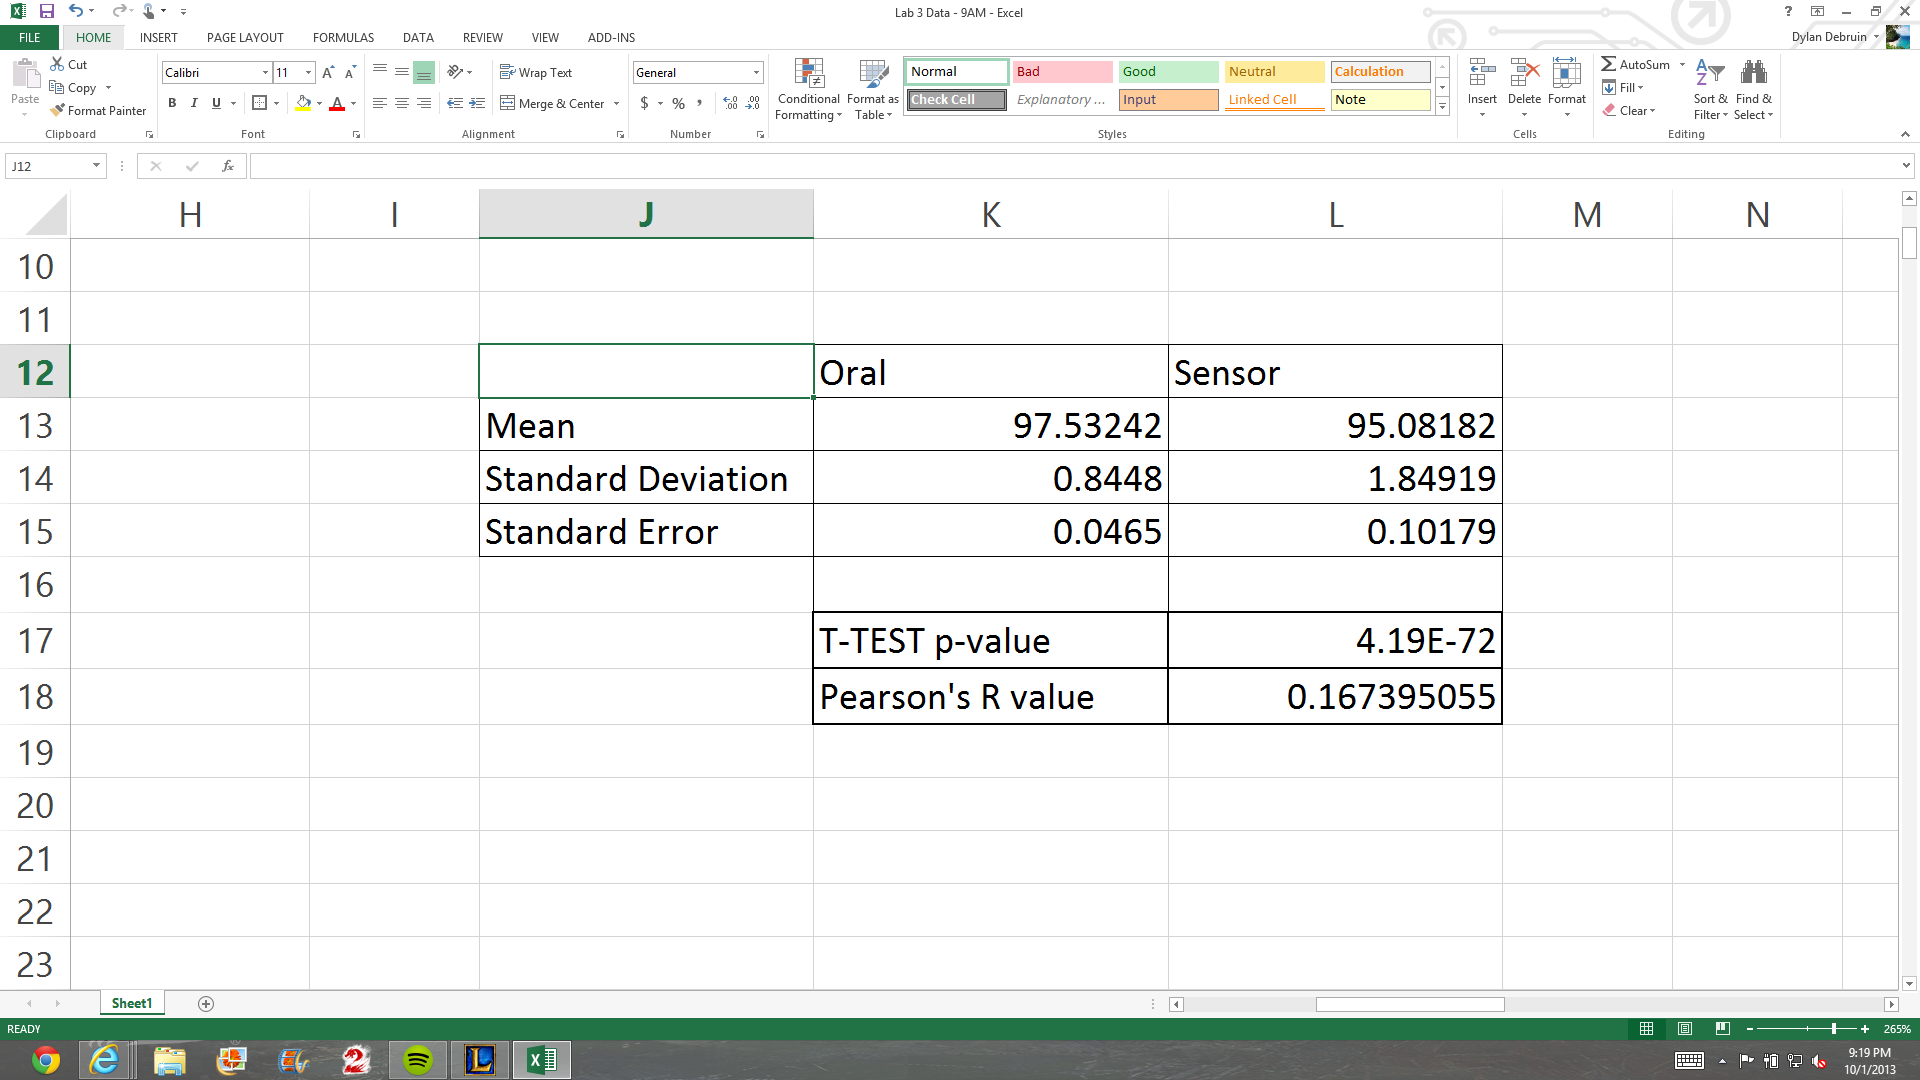The image size is (1920, 1080).
Task: Open the Sort & Filter tool
Action: (1710, 75)
